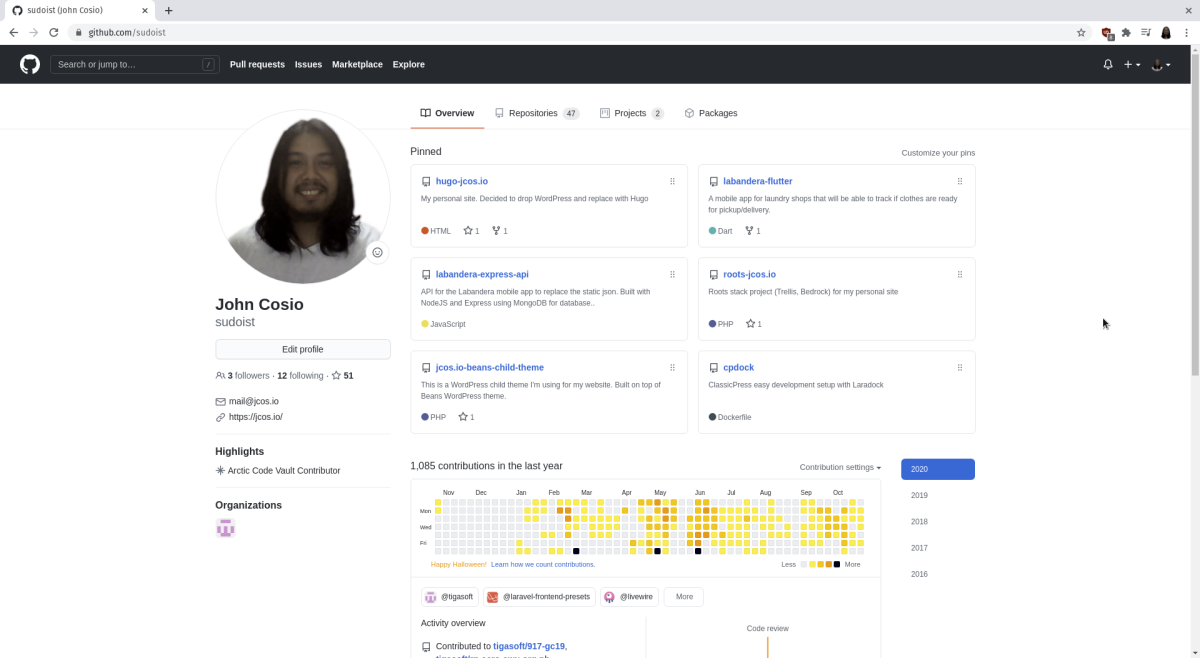Click the mail icon next to mail@jcos.io
This screenshot has height=658, width=1200.
219,401
